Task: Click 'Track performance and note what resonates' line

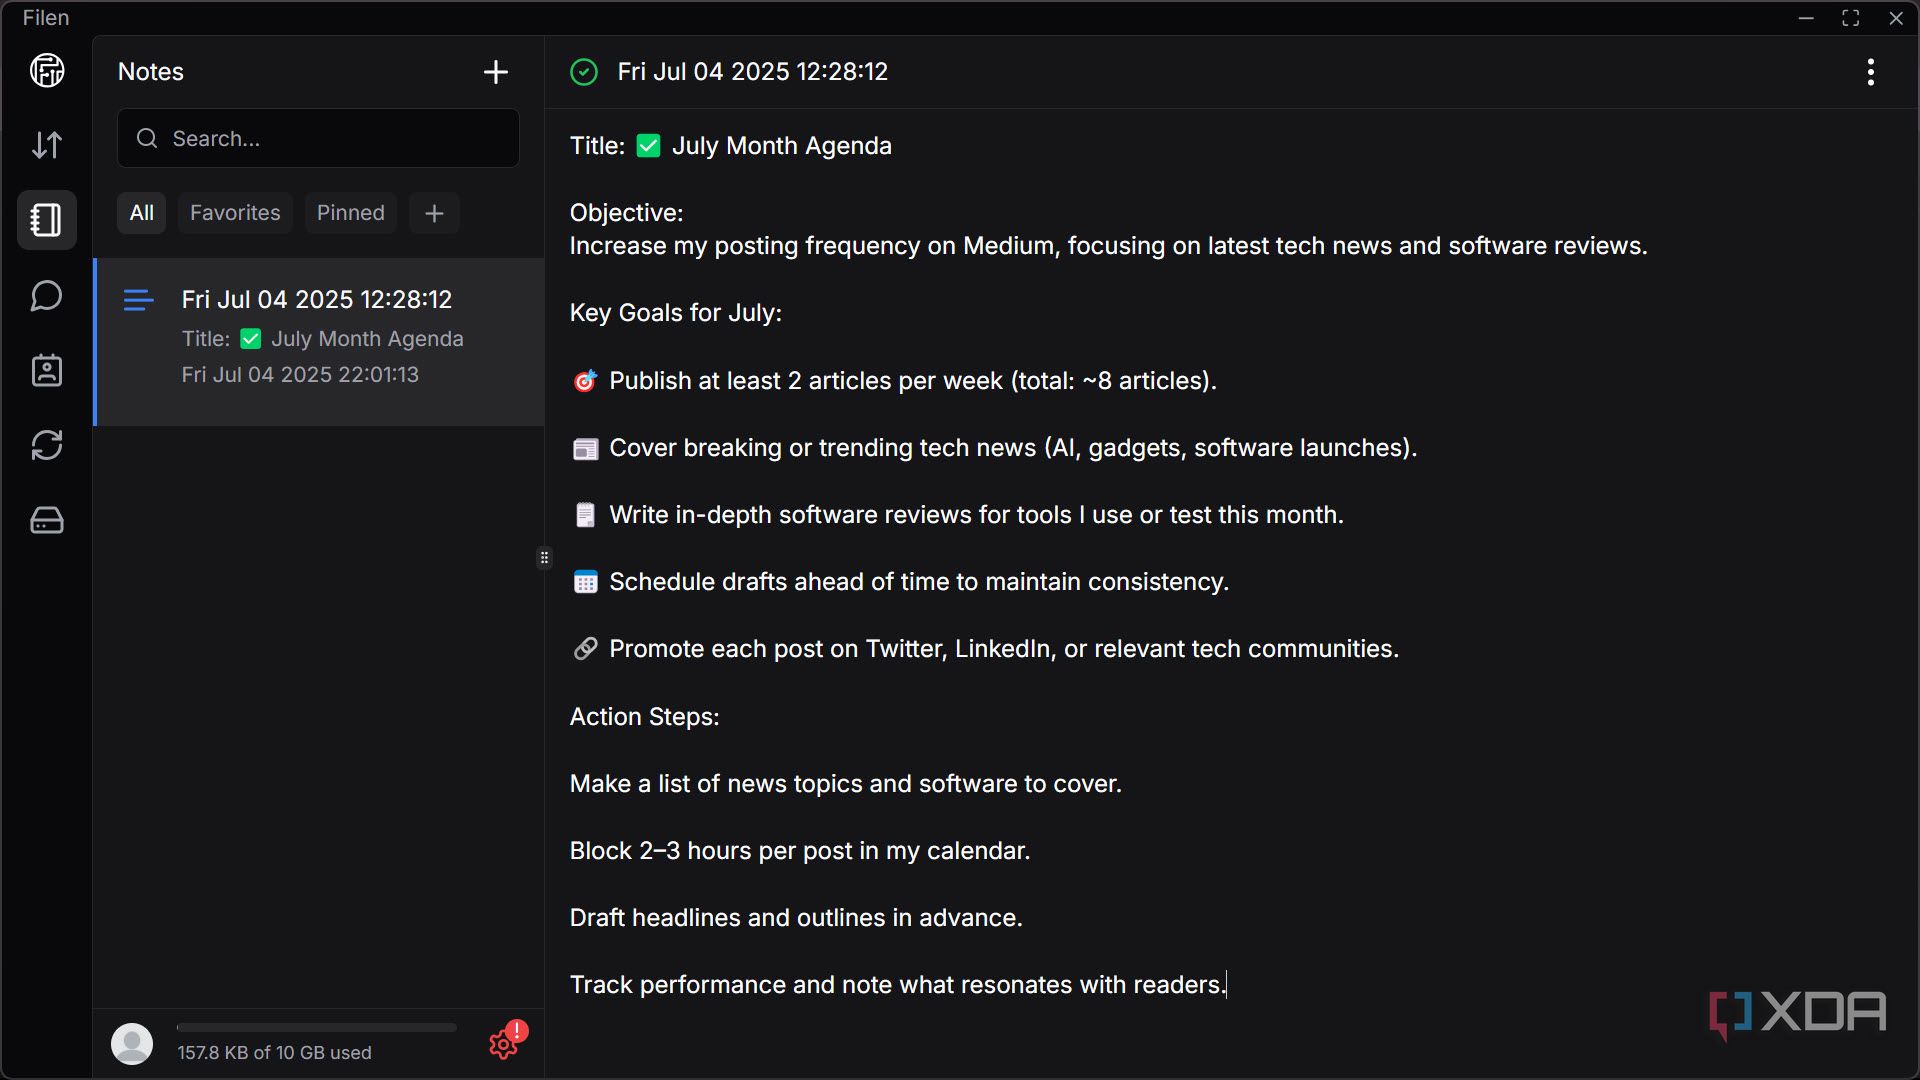Action: coord(898,985)
